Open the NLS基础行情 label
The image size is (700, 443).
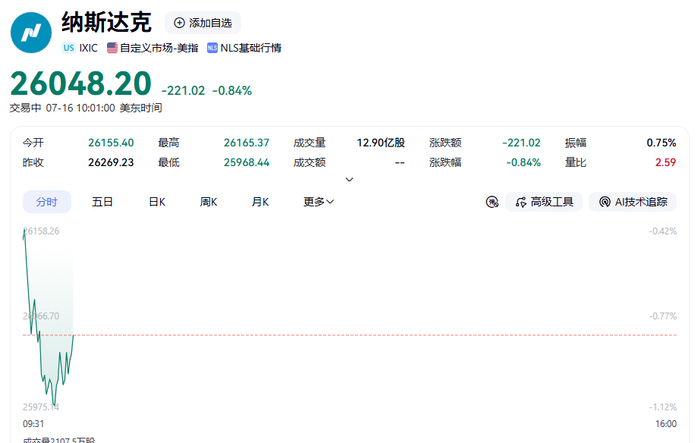[x=250, y=48]
